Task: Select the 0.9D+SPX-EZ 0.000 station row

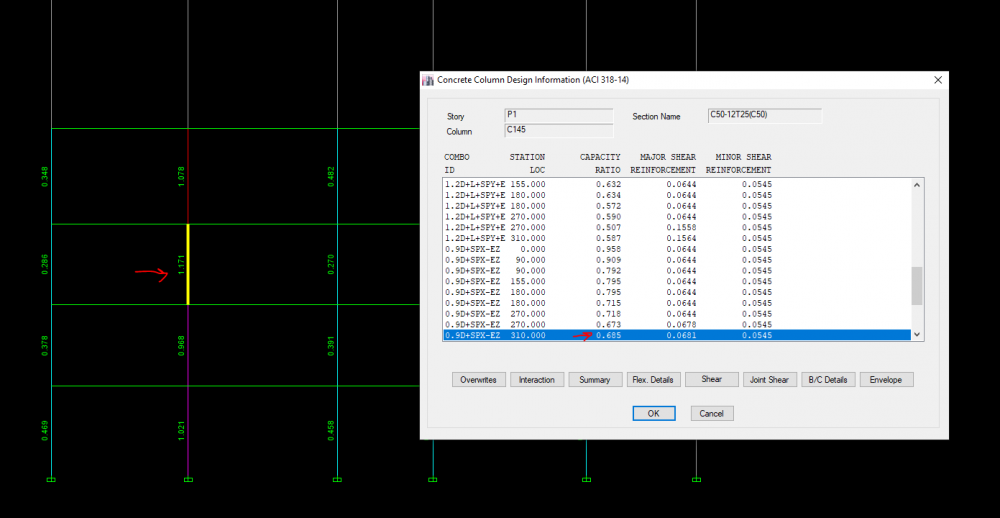Action: coord(677,249)
